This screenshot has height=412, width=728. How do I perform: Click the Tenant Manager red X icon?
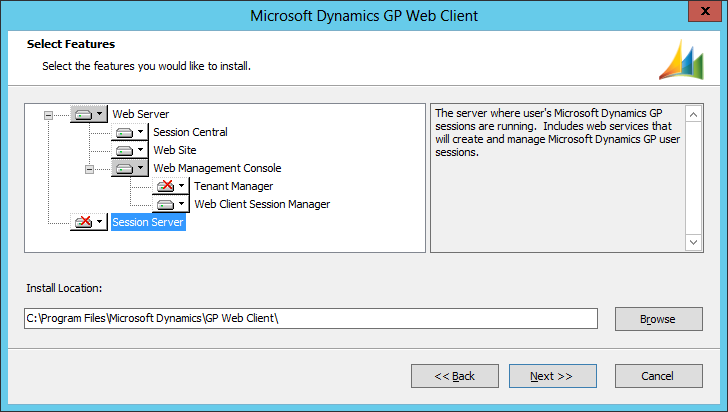pos(170,186)
